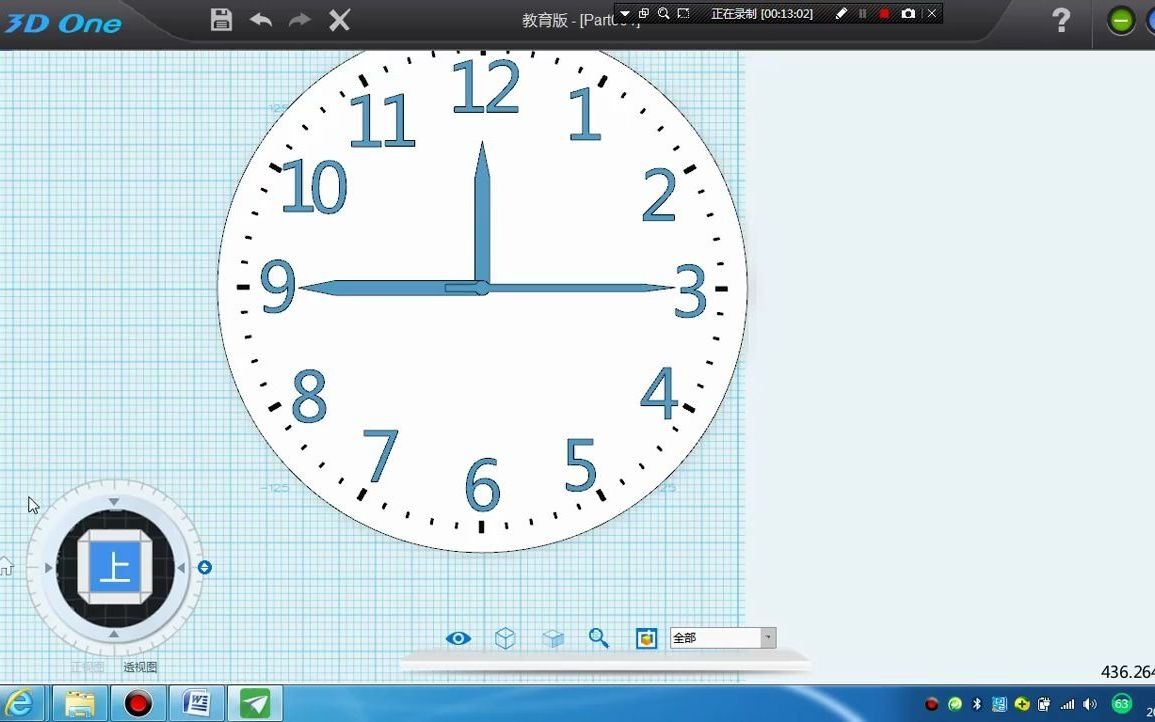Switch to 透视图 perspective view
The width and height of the screenshot is (1155, 722).
(x=140, y=667)
